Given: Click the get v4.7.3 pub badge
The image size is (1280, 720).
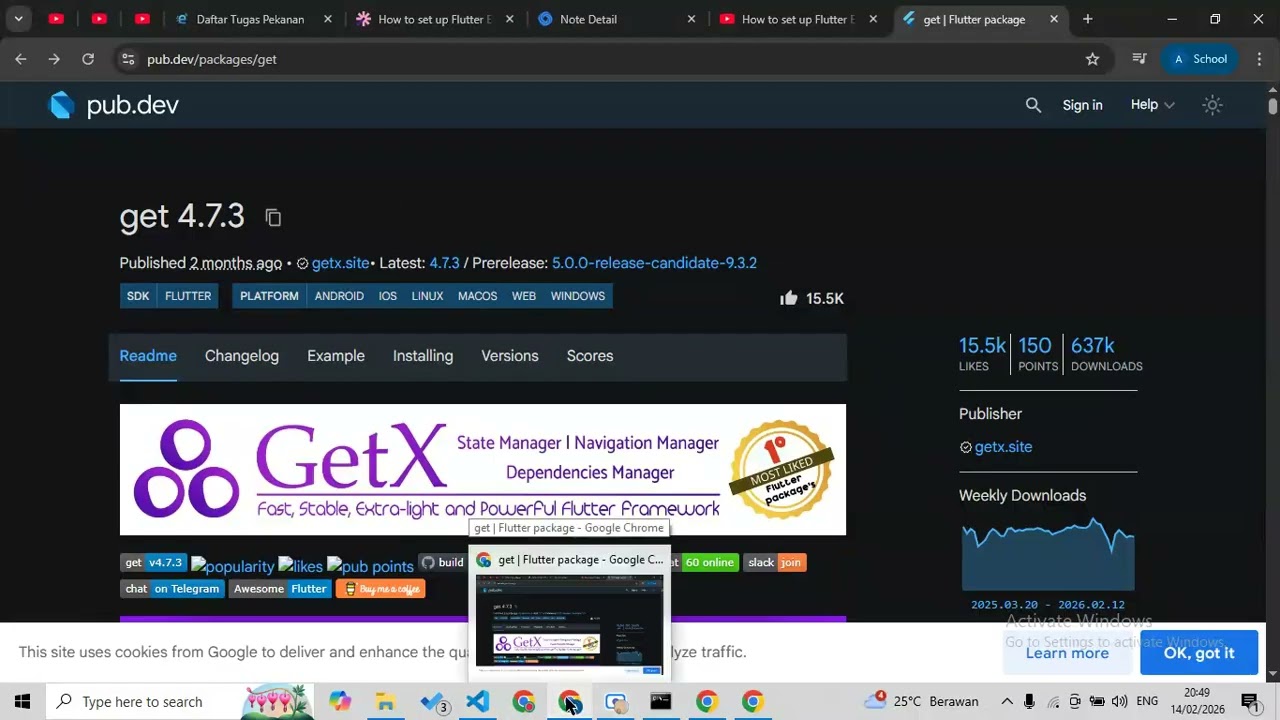Looking at the screenshot, I should pyautogui.click(x=153, y=563).
